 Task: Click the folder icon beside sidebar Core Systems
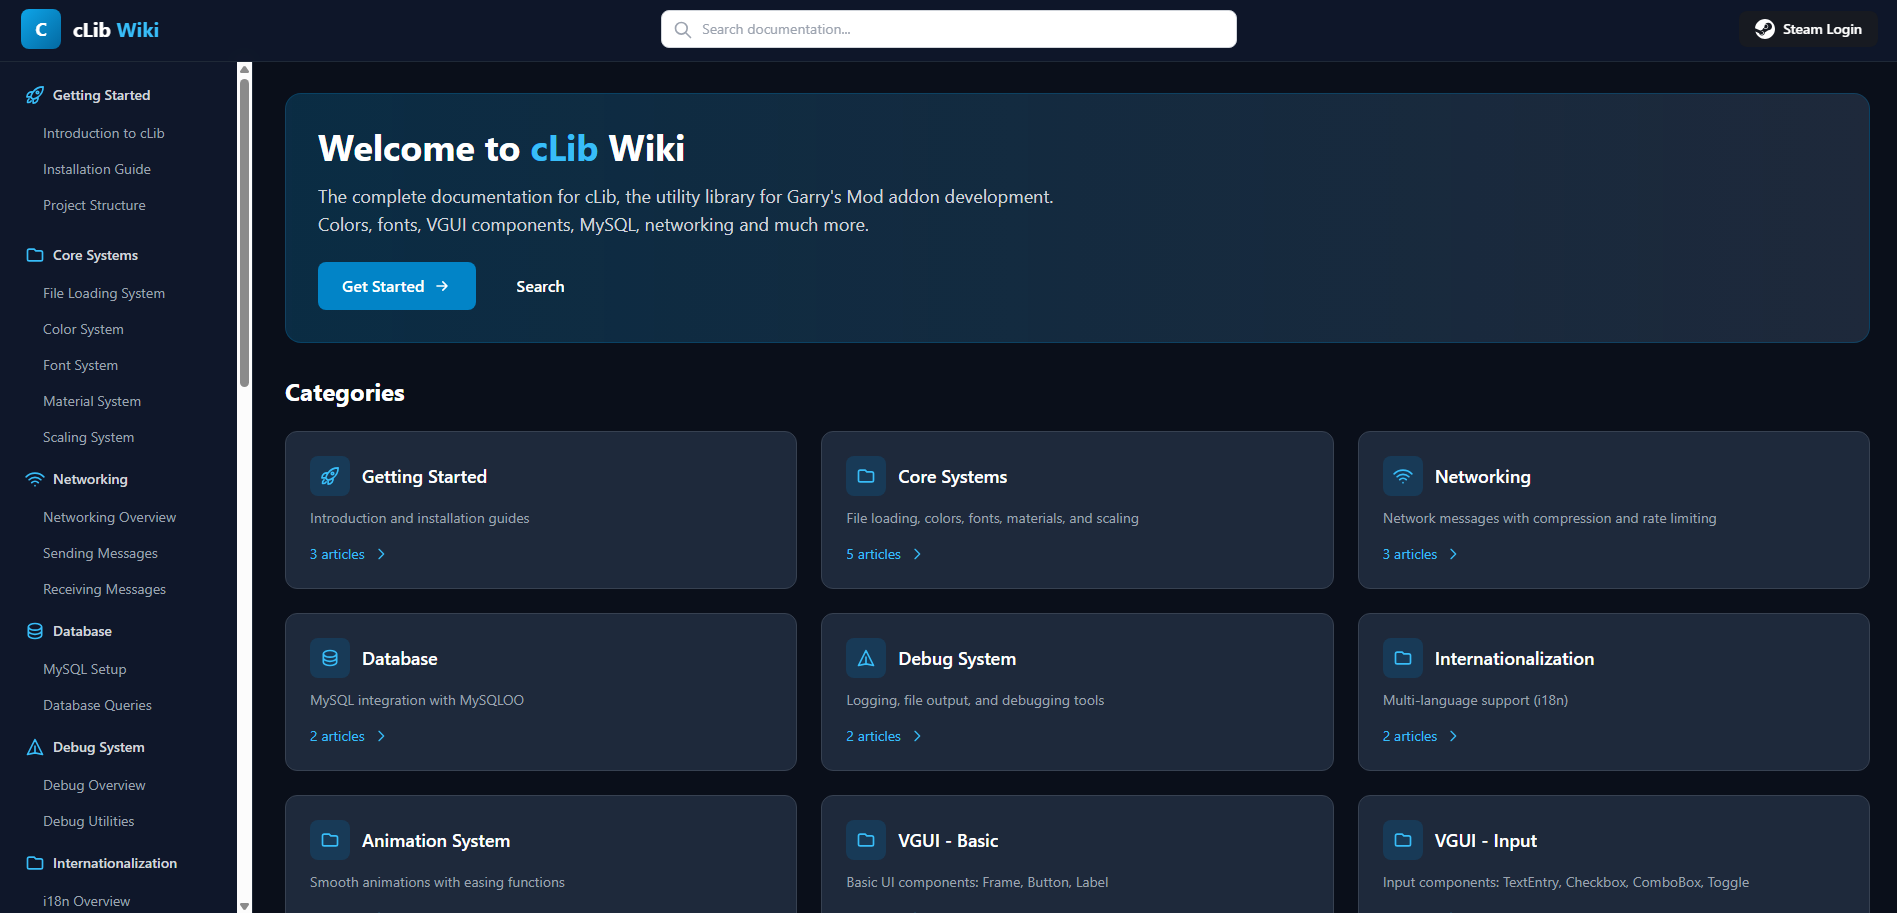[35, 255]
